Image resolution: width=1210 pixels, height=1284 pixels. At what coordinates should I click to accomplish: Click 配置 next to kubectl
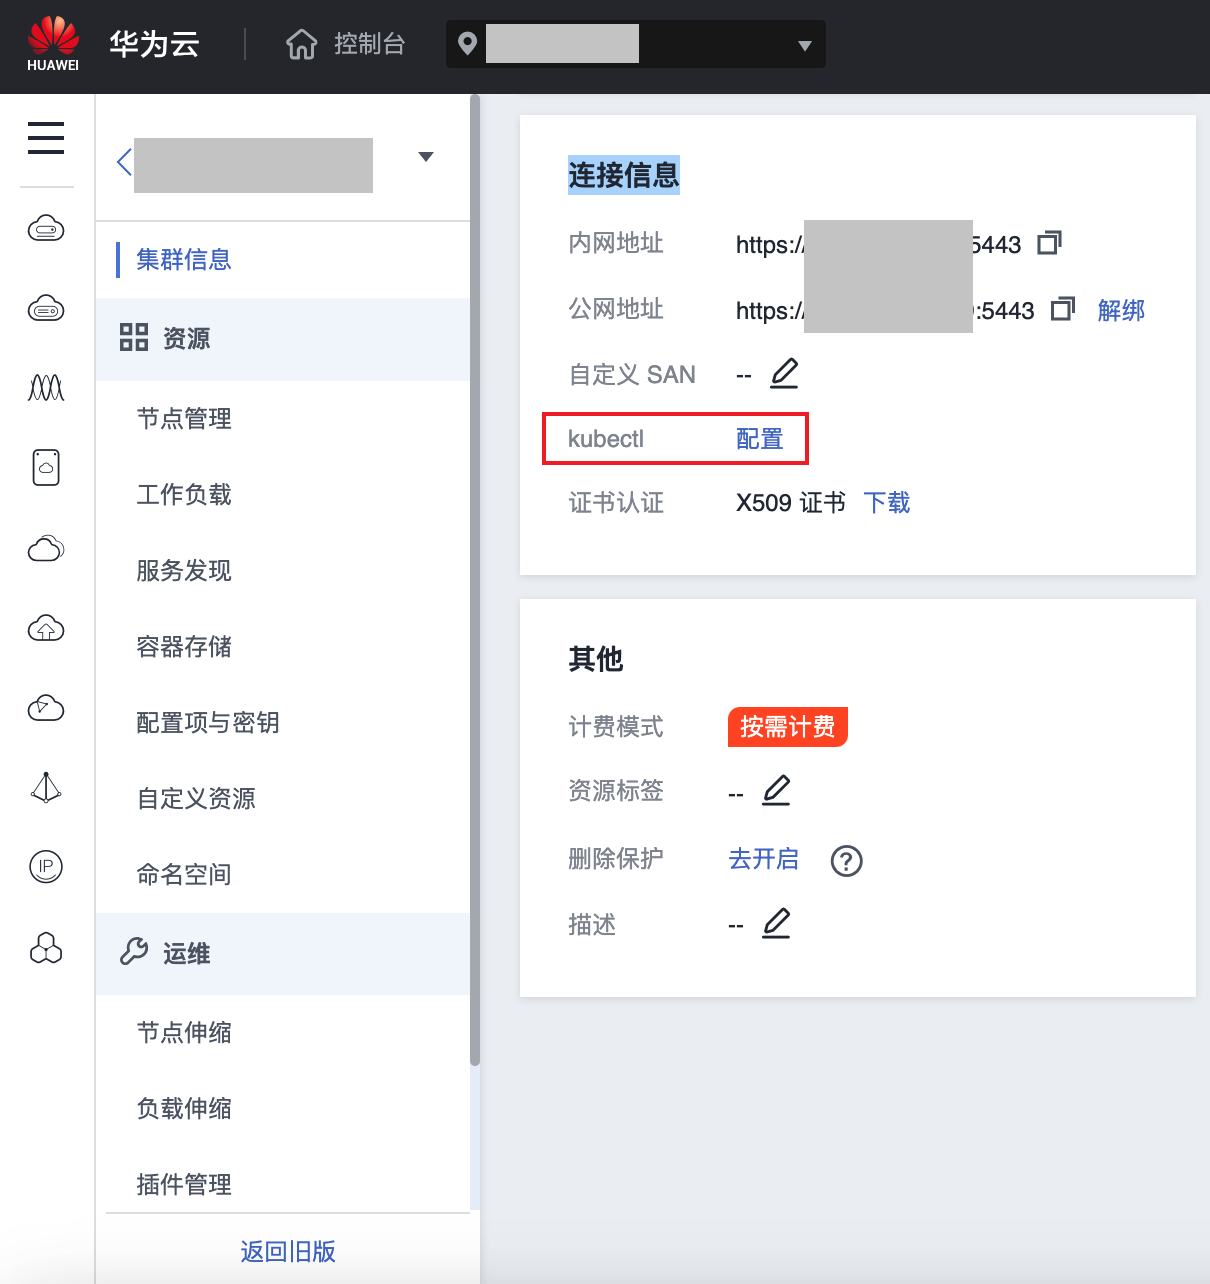point(759,439)
